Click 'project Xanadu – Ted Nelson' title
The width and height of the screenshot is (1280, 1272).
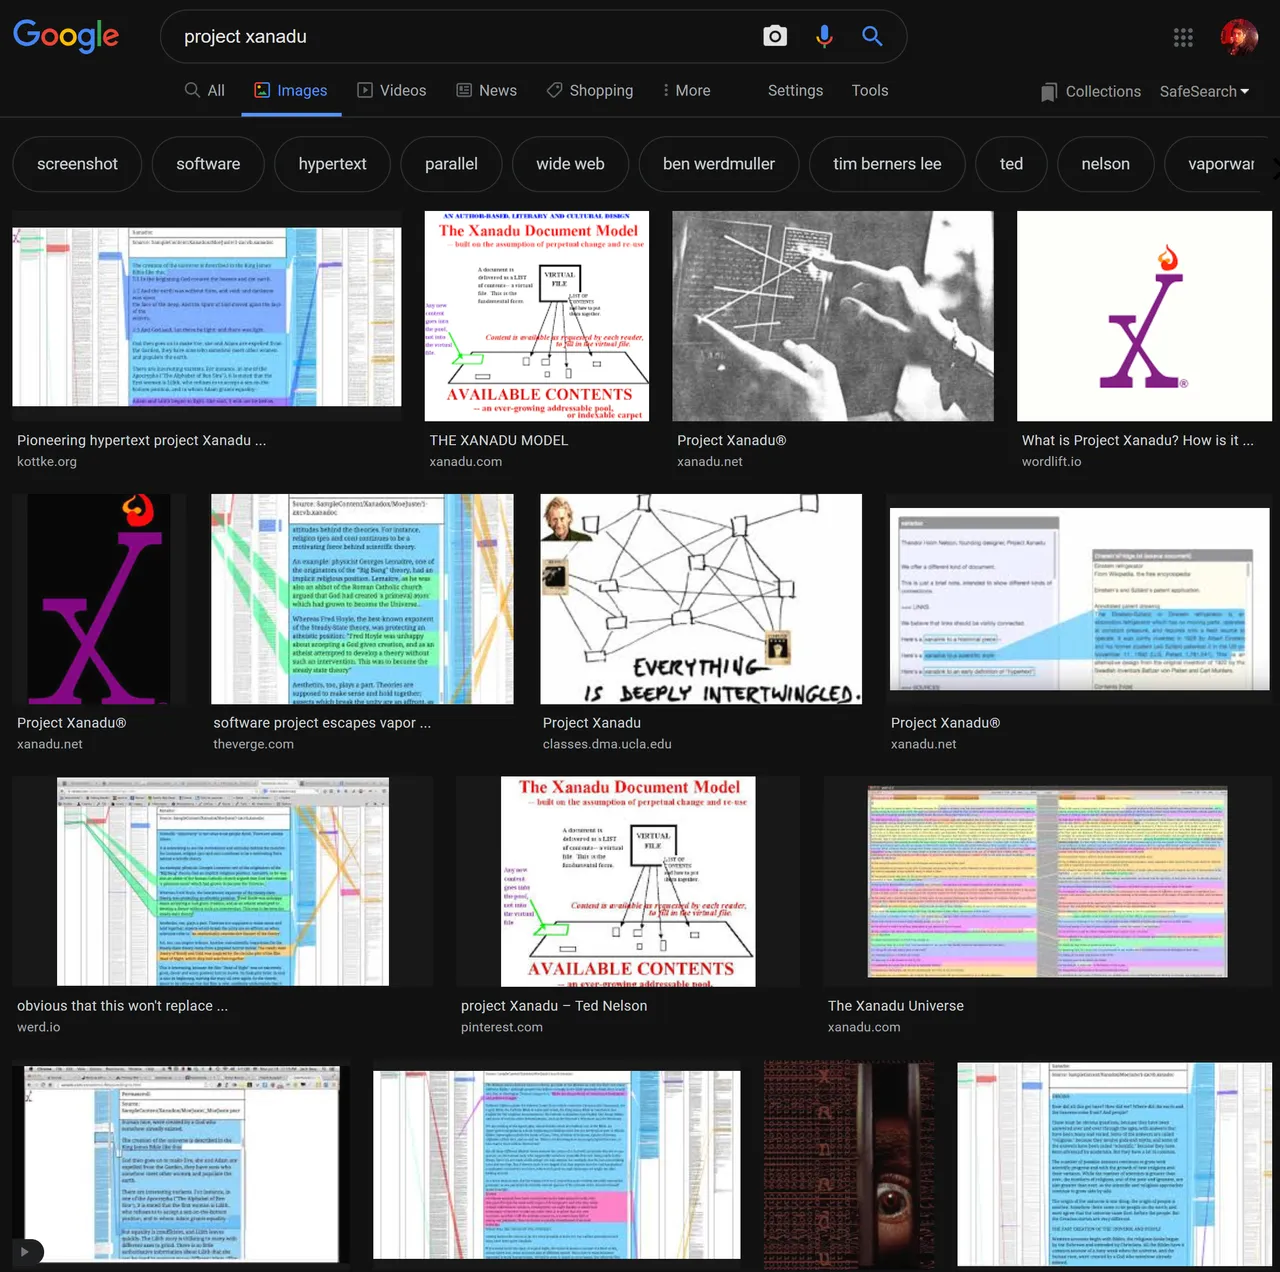pos(554,1006)
